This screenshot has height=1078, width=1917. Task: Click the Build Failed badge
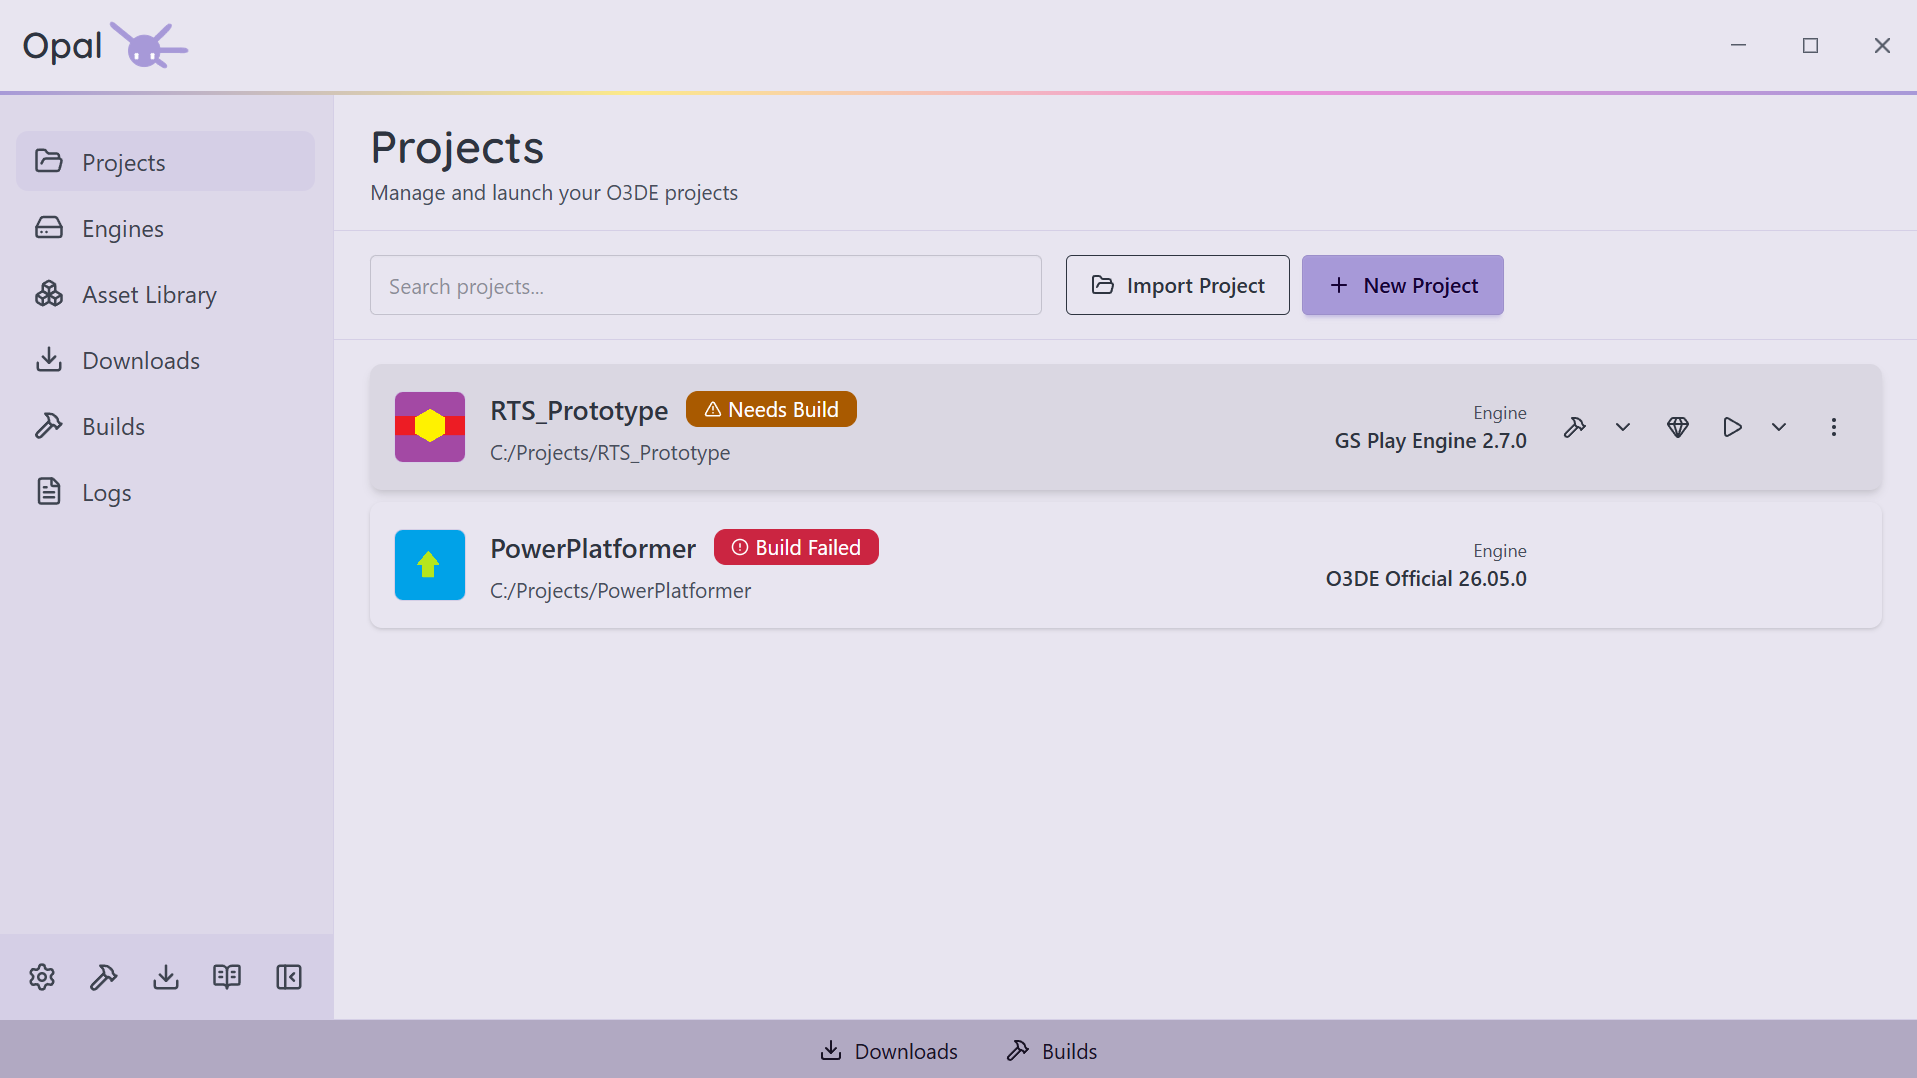(x=796, y=547)
